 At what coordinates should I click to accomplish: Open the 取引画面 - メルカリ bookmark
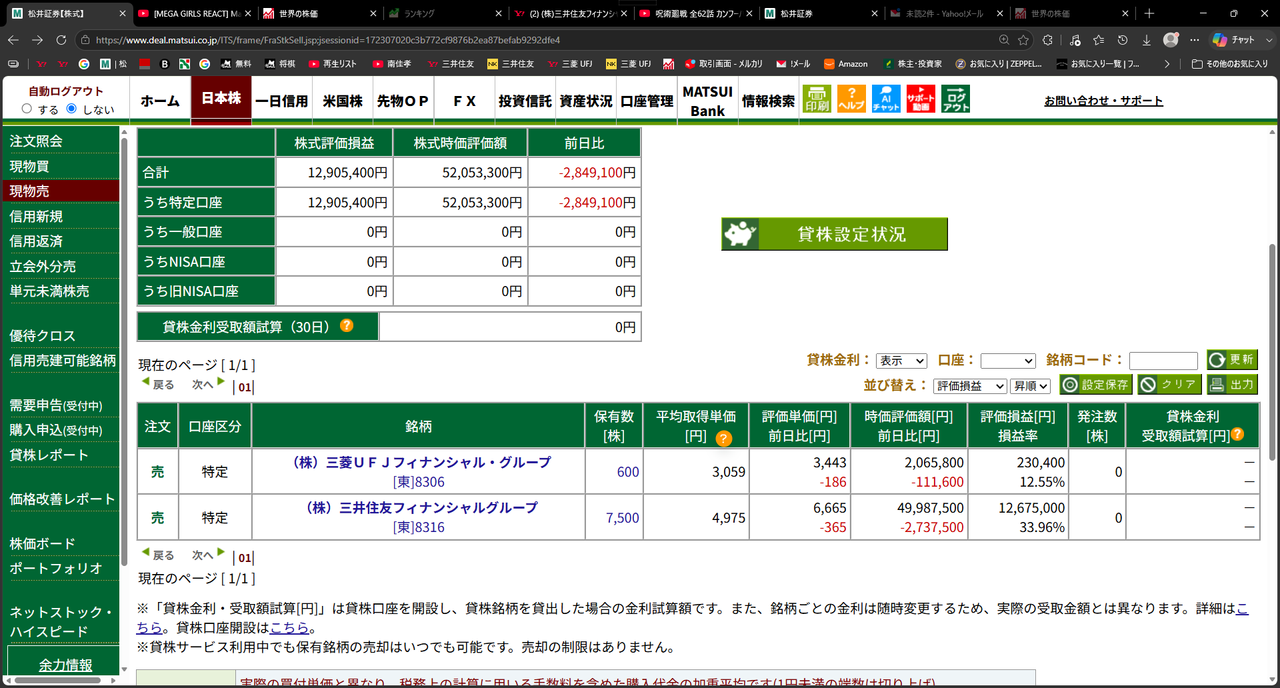[722, 64]
